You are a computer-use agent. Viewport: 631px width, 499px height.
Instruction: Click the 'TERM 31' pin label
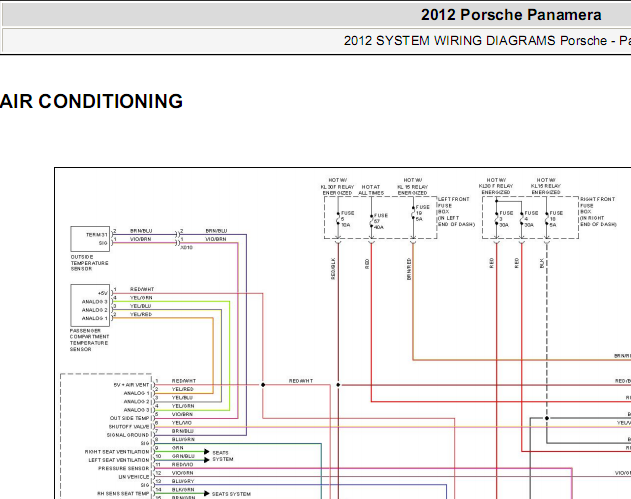pyautogui.click(x=97, y=235)
